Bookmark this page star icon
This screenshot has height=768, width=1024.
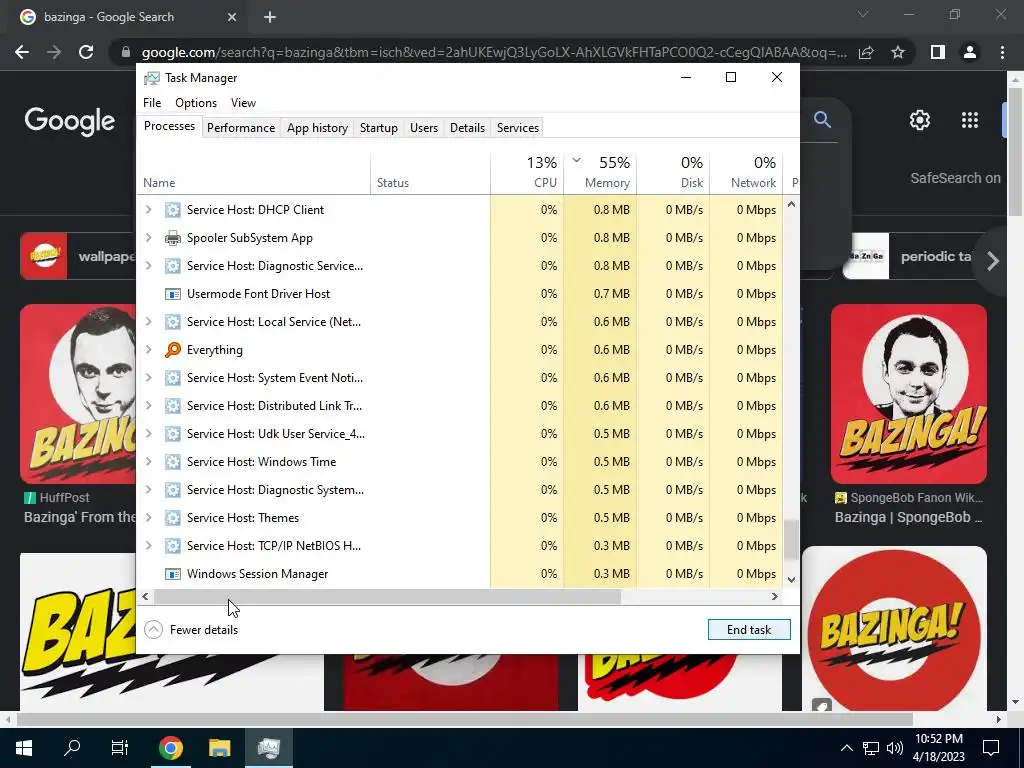click(x=898, y=52)
